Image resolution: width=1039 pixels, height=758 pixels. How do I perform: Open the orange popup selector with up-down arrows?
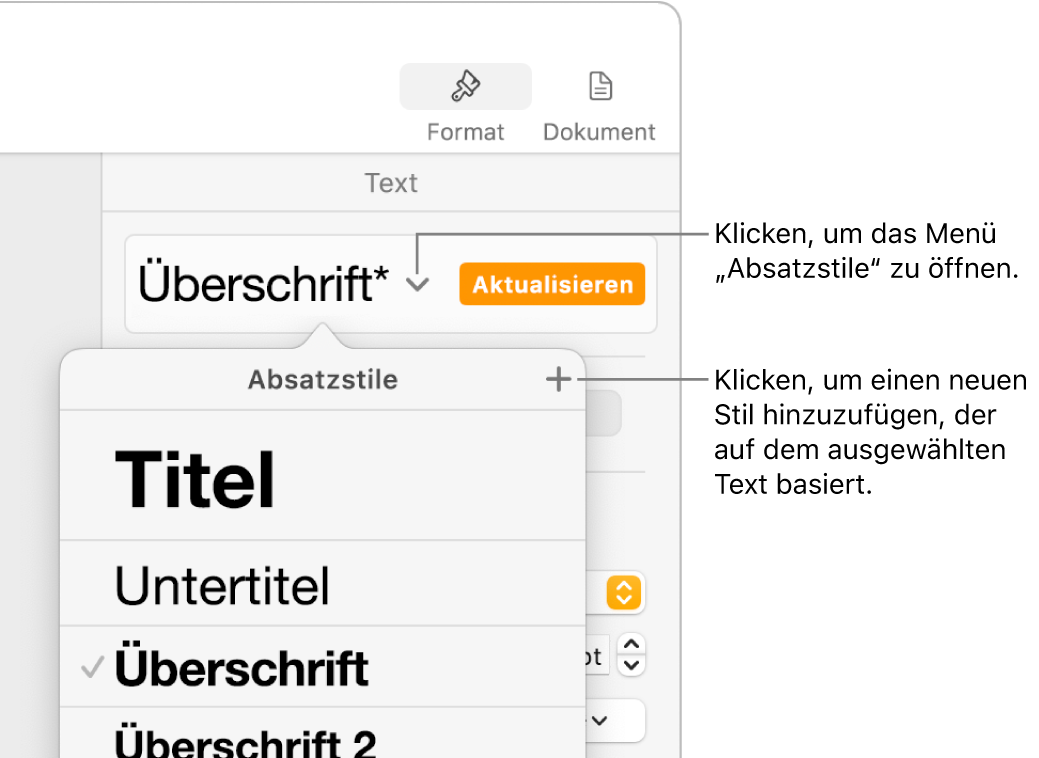624,592
